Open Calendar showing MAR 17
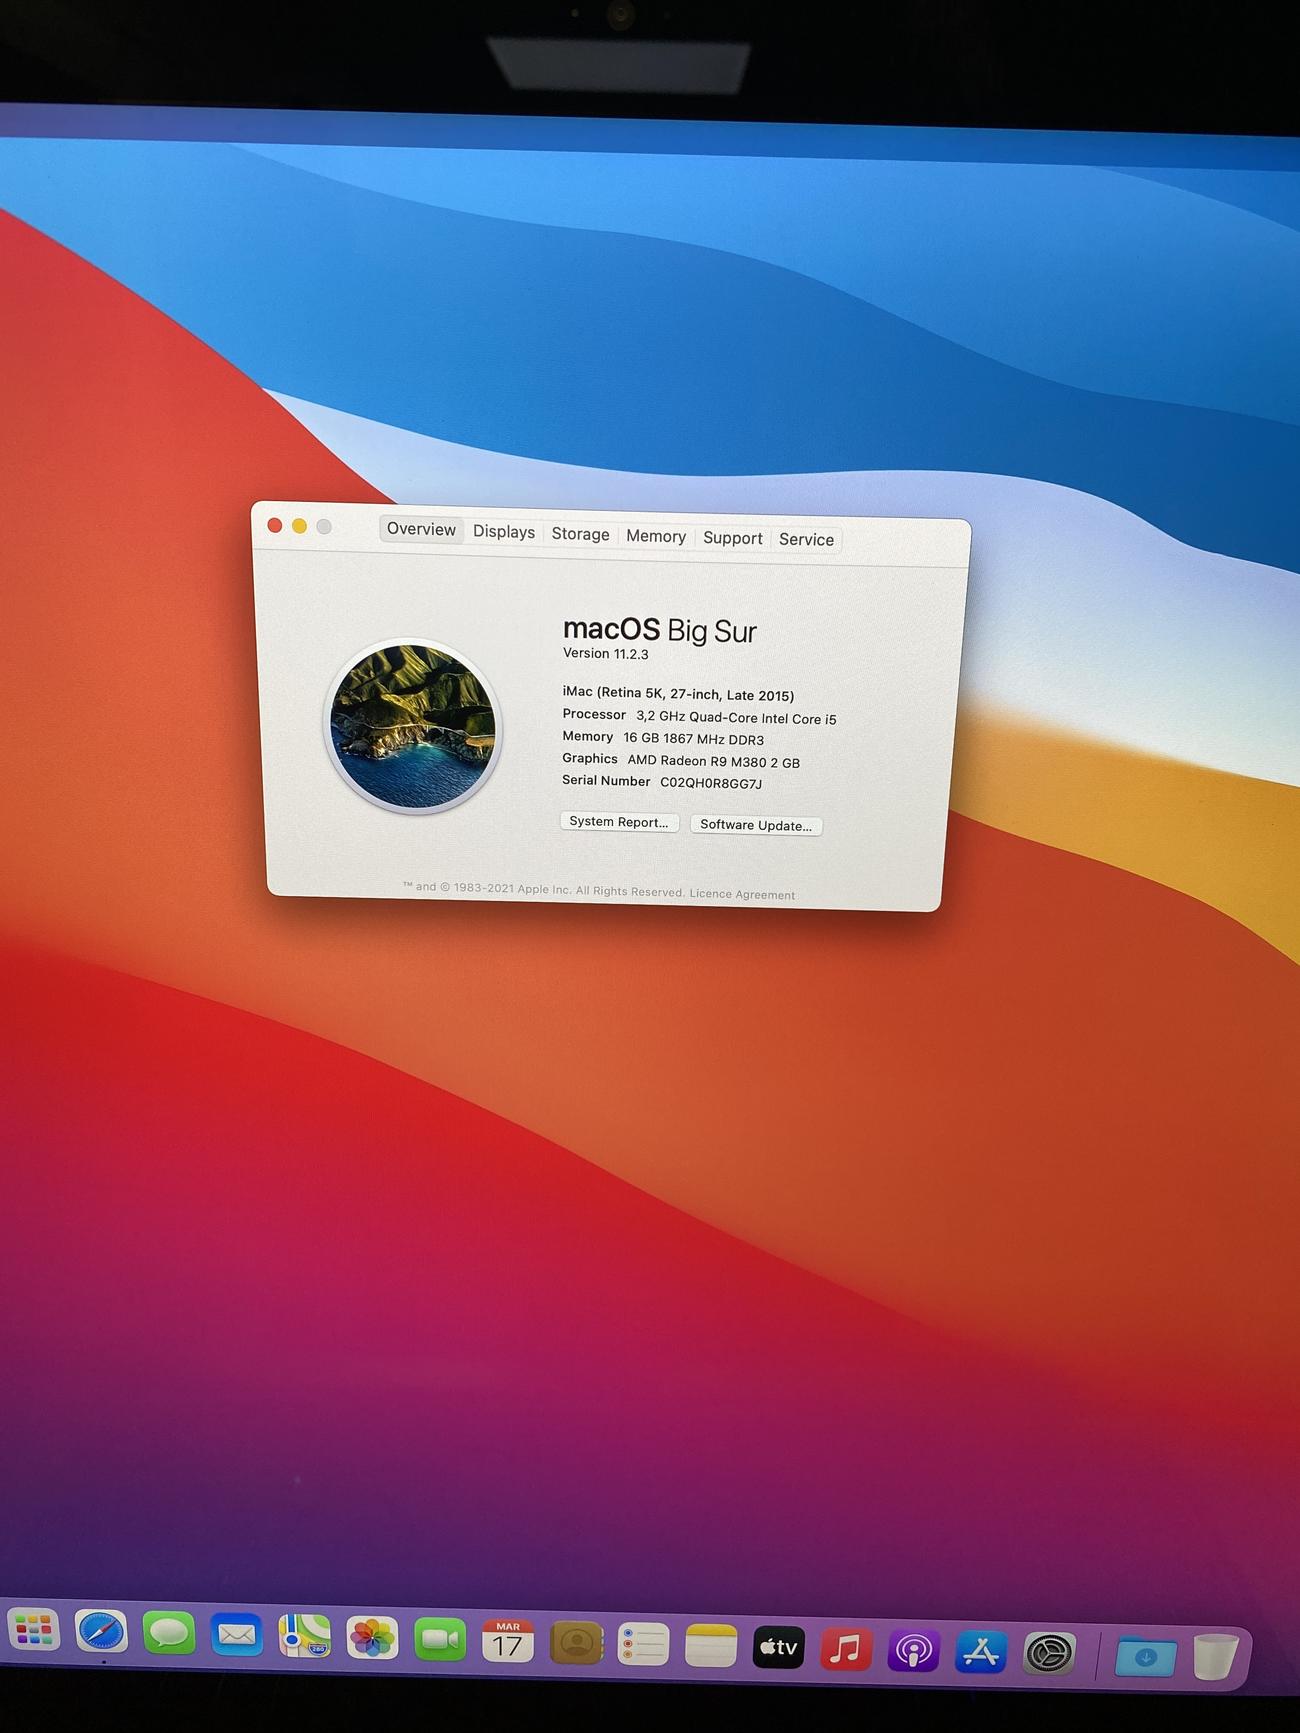 click(508, 1642)
